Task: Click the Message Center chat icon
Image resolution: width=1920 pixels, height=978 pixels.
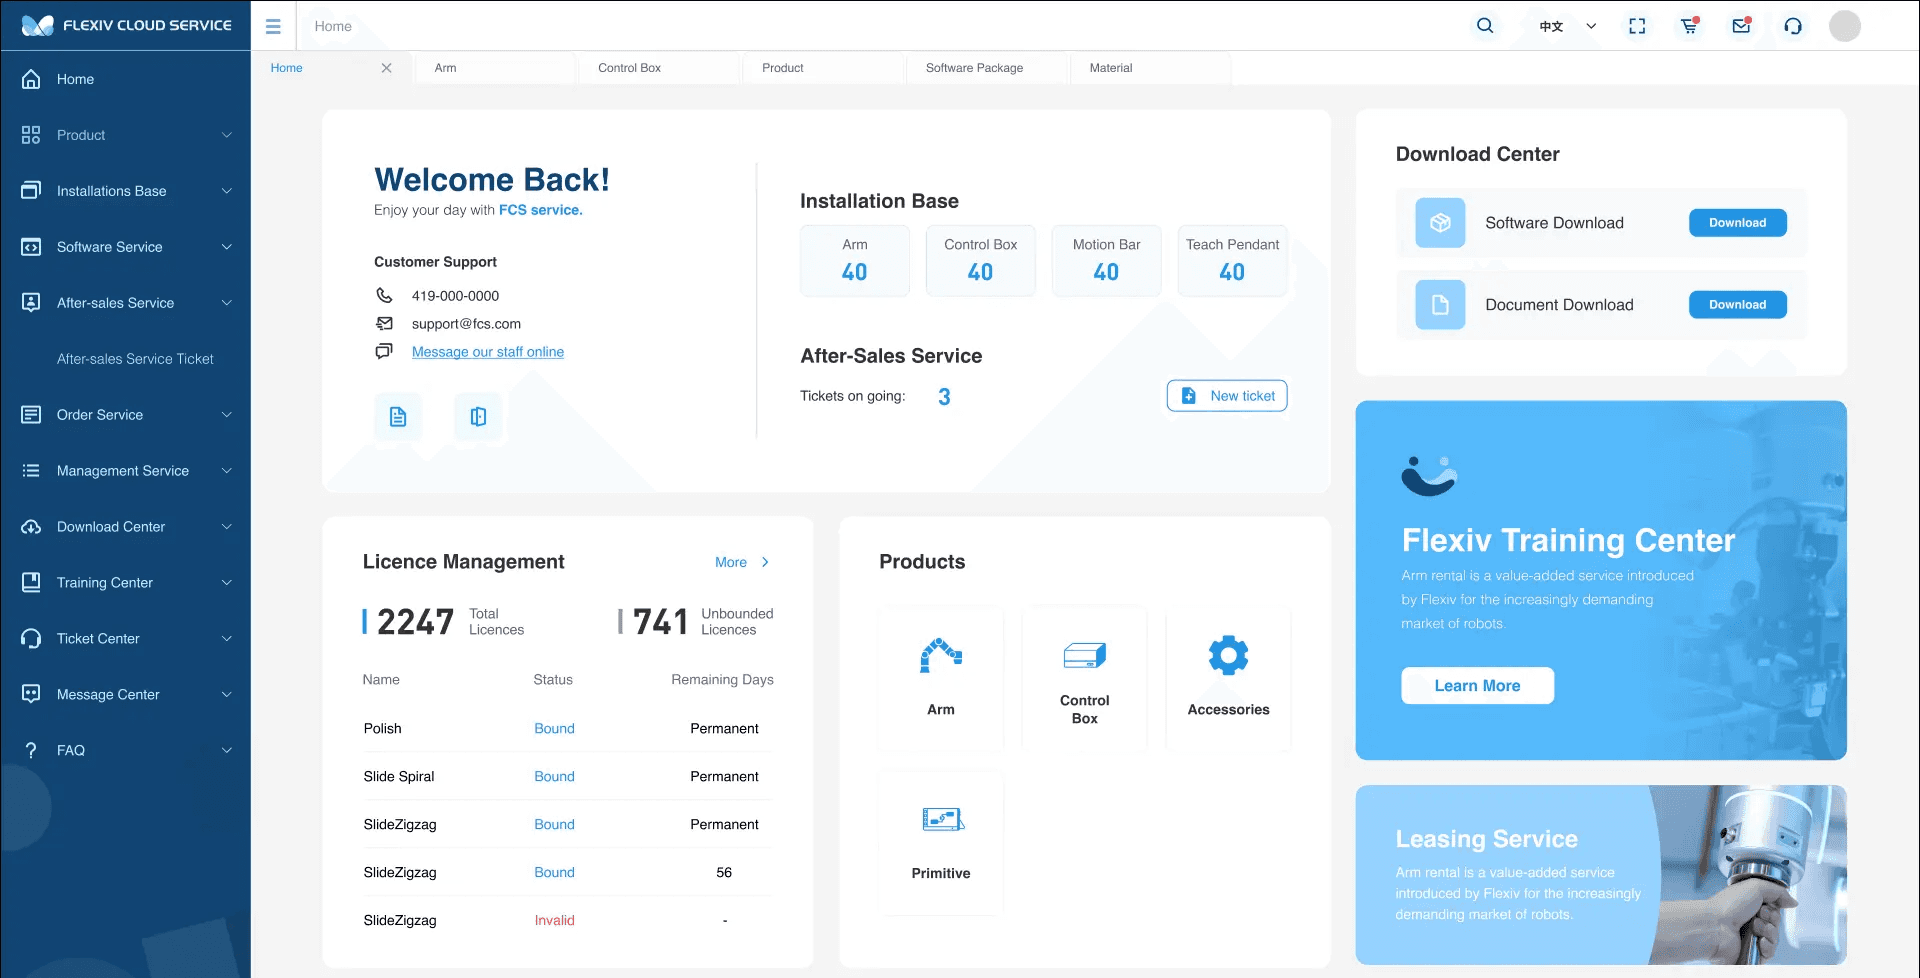Action: (x=31, y=694)
